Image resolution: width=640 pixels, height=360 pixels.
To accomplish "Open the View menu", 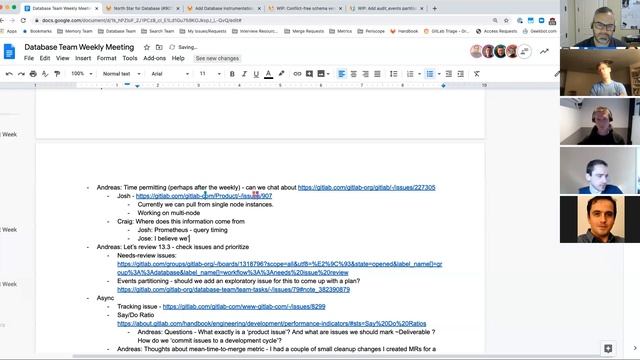I will pyautogui.click(x=62, y=58).
